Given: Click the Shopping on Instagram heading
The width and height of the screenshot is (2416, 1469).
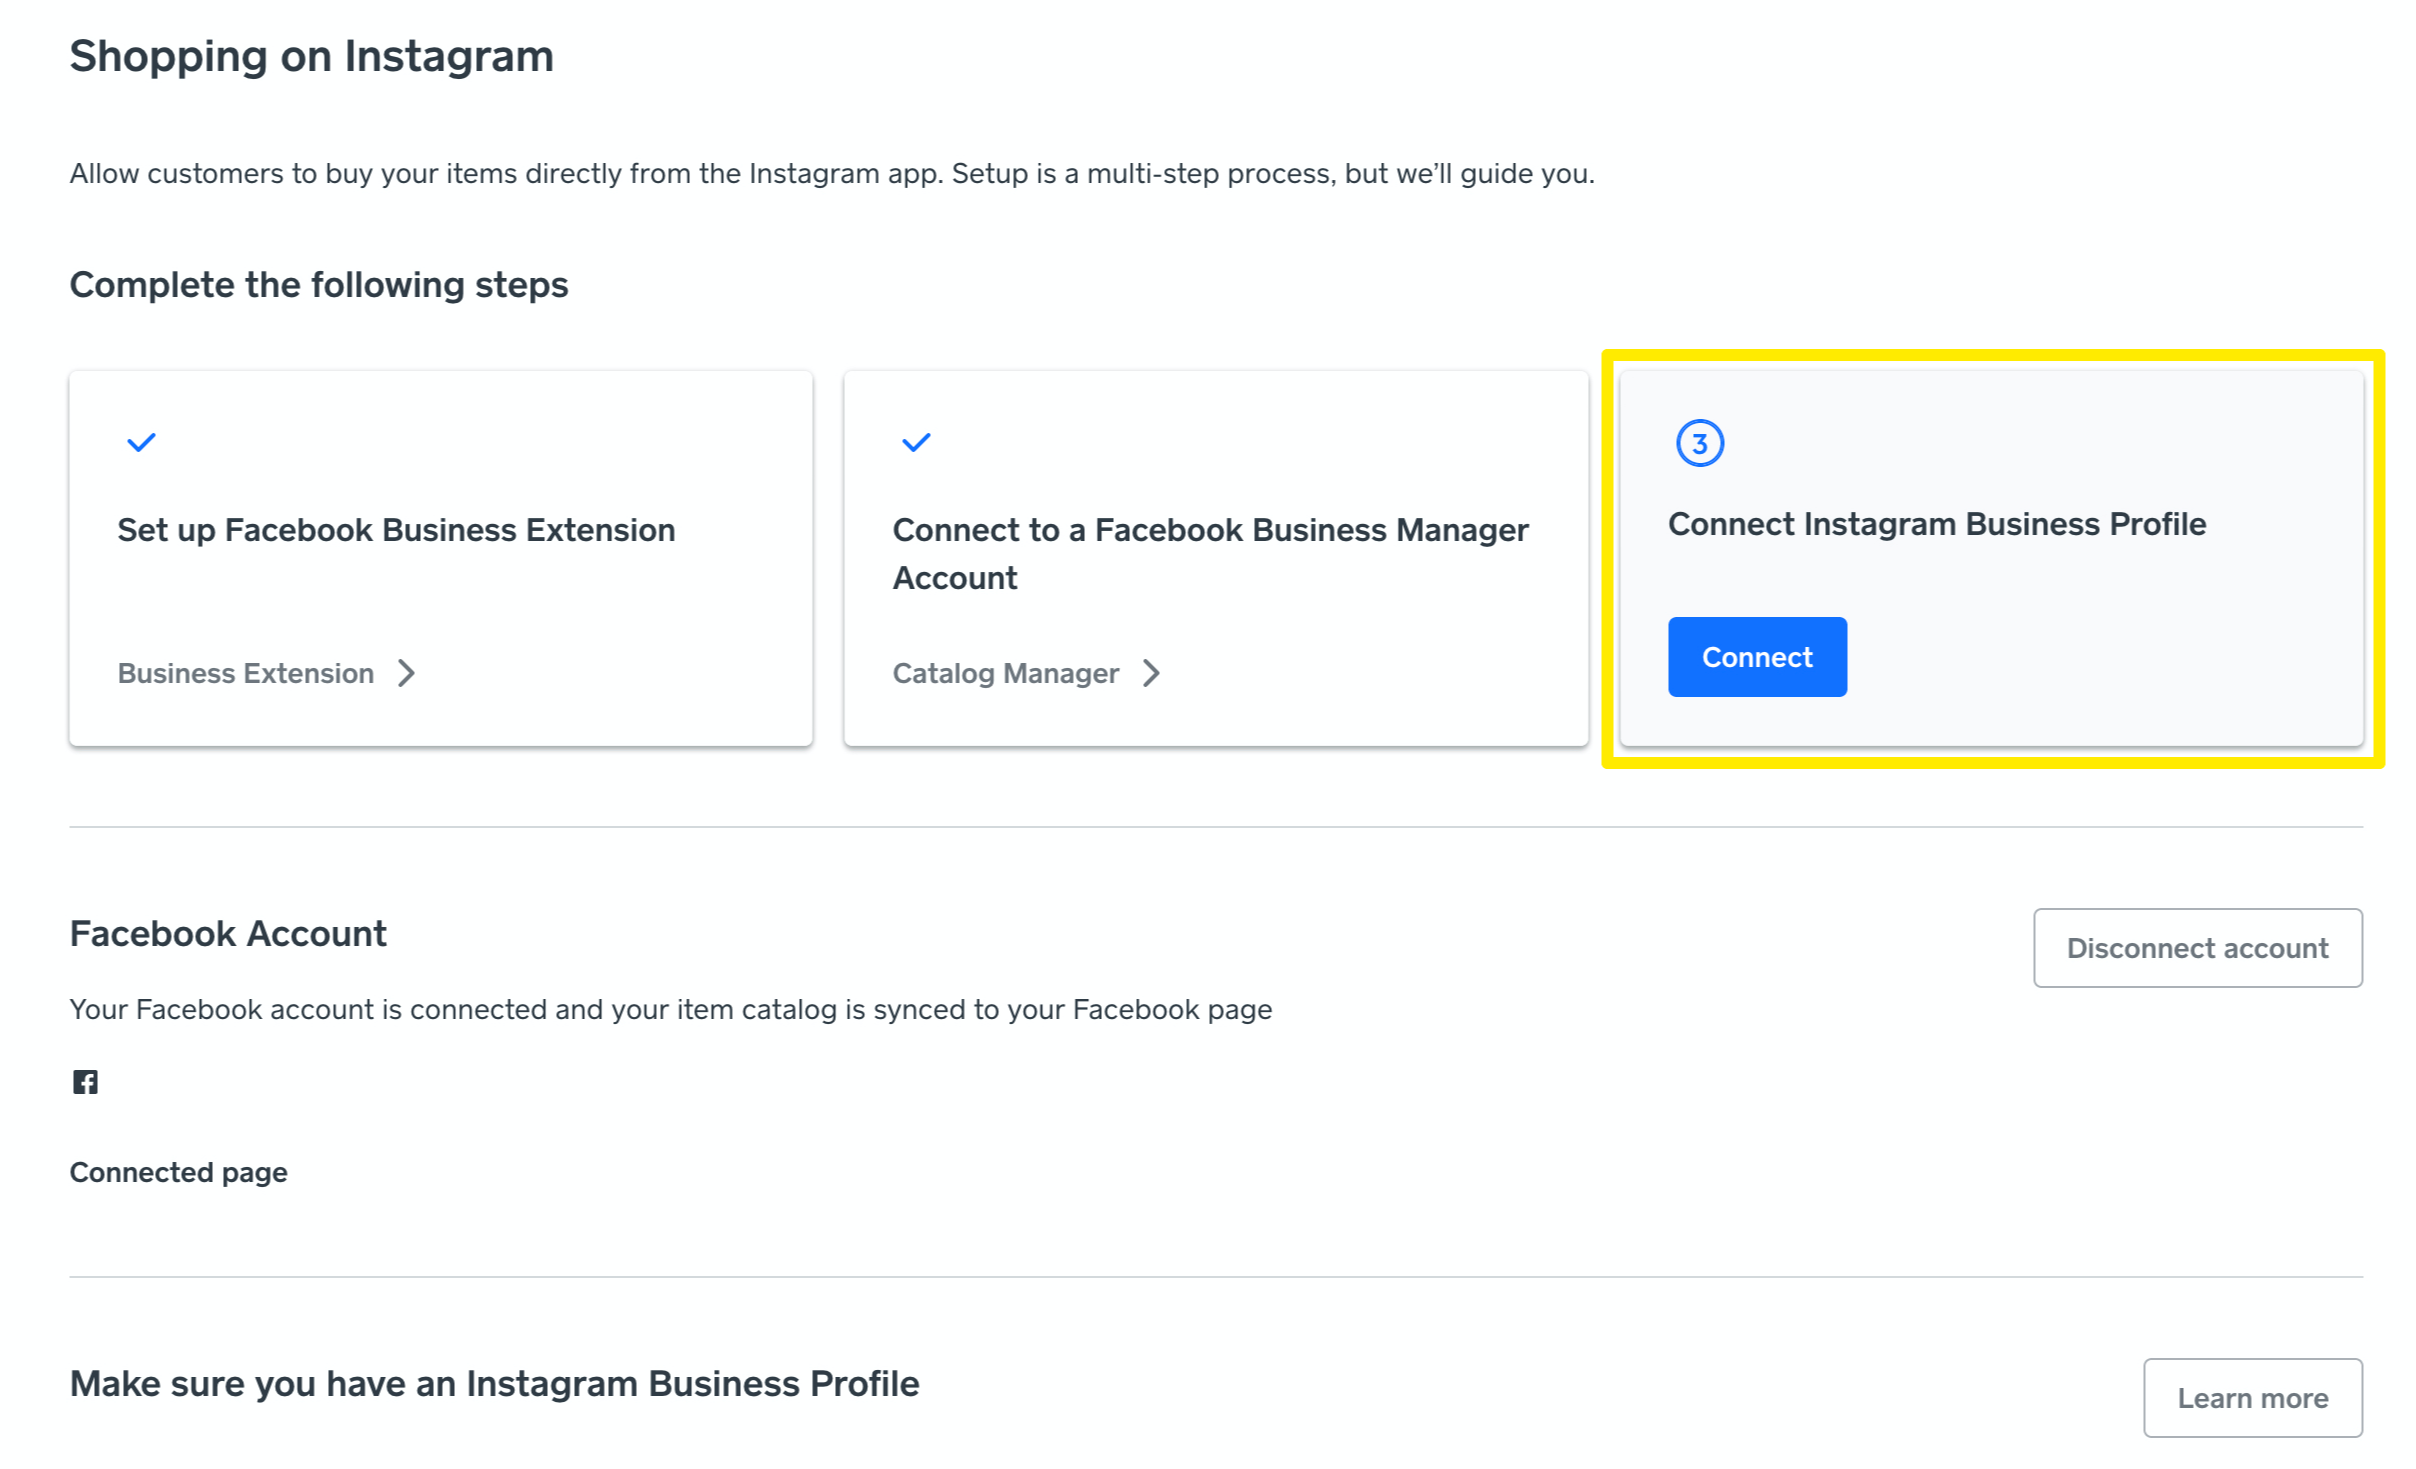Looking at the screenshot, I should (x=311, y=56).
